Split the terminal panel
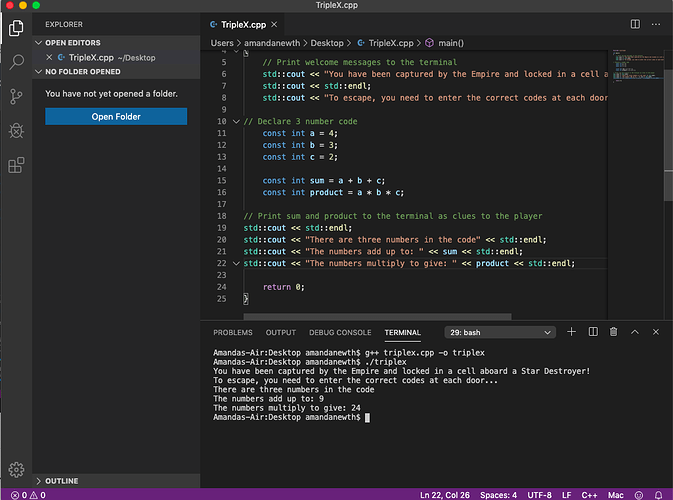The height and width of the screenshot is (500, 673). pos(593,332)
